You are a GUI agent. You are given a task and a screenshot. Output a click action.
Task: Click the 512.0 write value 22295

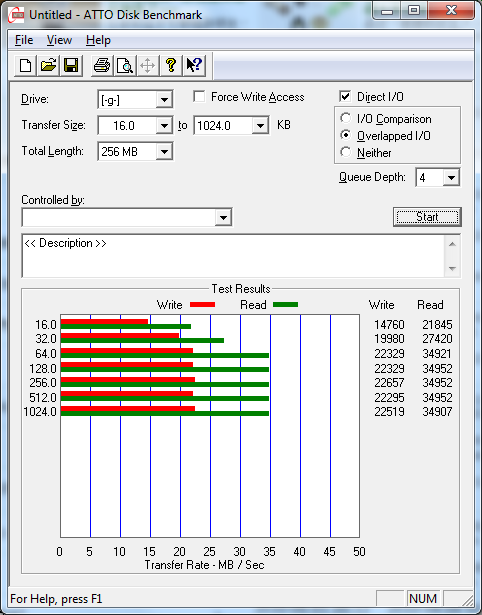click(389, 398)
